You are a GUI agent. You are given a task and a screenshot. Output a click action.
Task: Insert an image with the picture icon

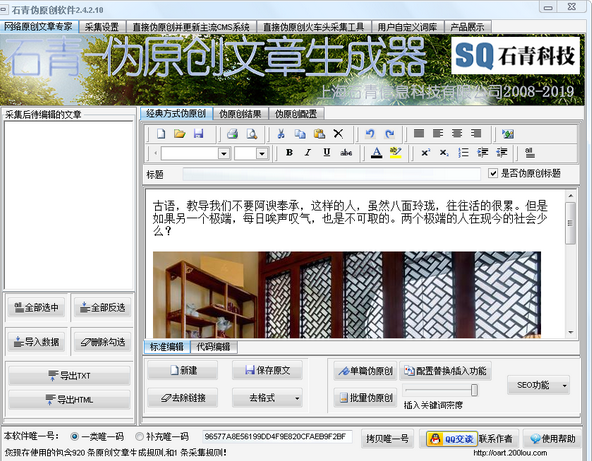pos(507,134)
